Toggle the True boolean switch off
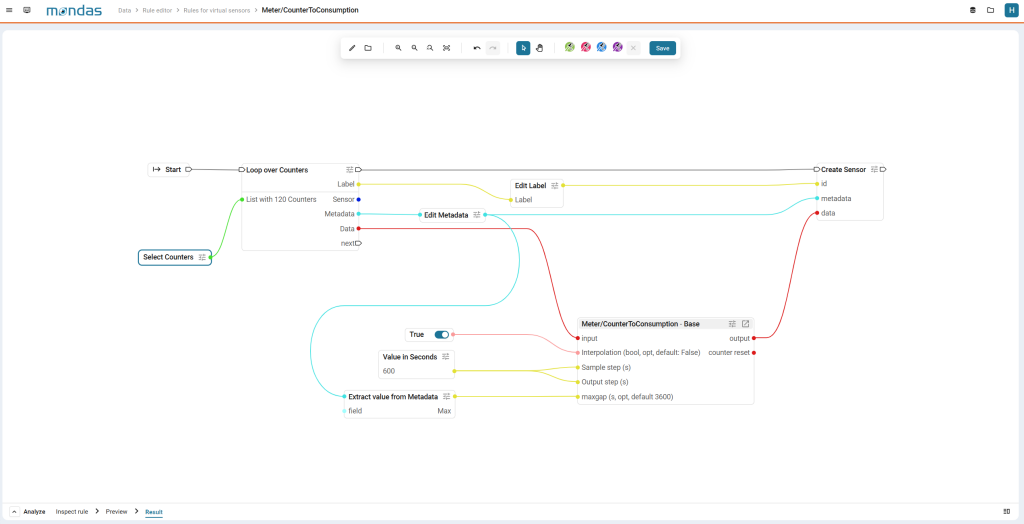 pos(441,335)
